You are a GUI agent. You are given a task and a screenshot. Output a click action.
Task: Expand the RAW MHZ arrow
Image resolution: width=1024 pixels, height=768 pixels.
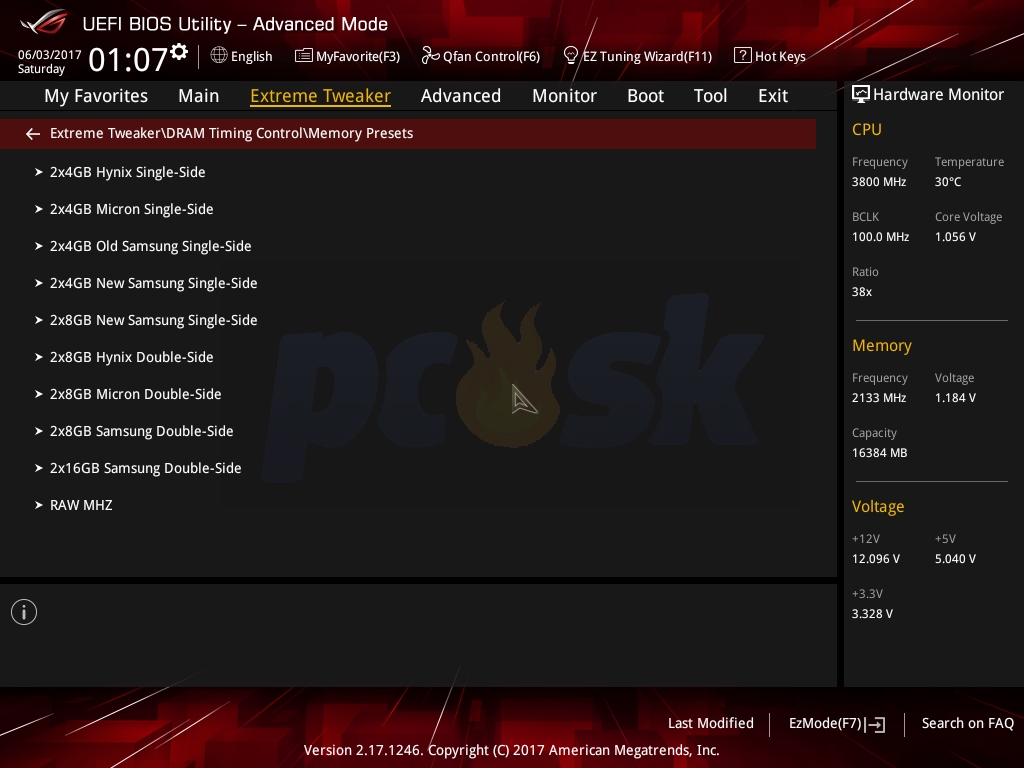point(39,505)
